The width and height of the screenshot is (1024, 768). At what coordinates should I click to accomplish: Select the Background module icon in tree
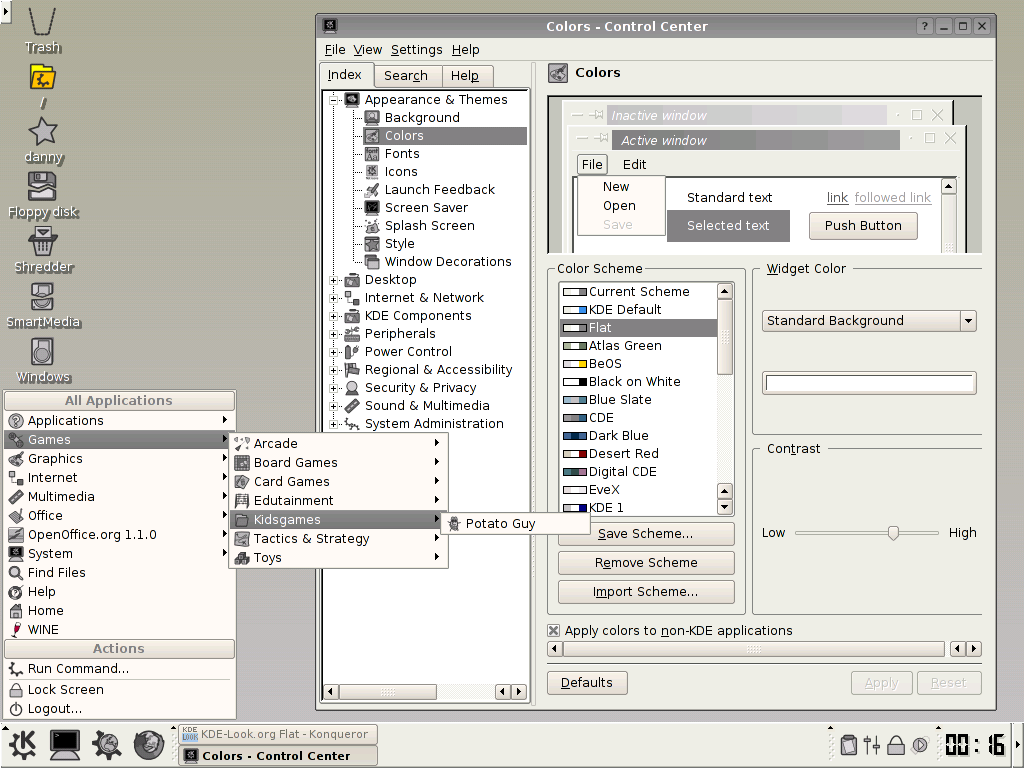372,118
